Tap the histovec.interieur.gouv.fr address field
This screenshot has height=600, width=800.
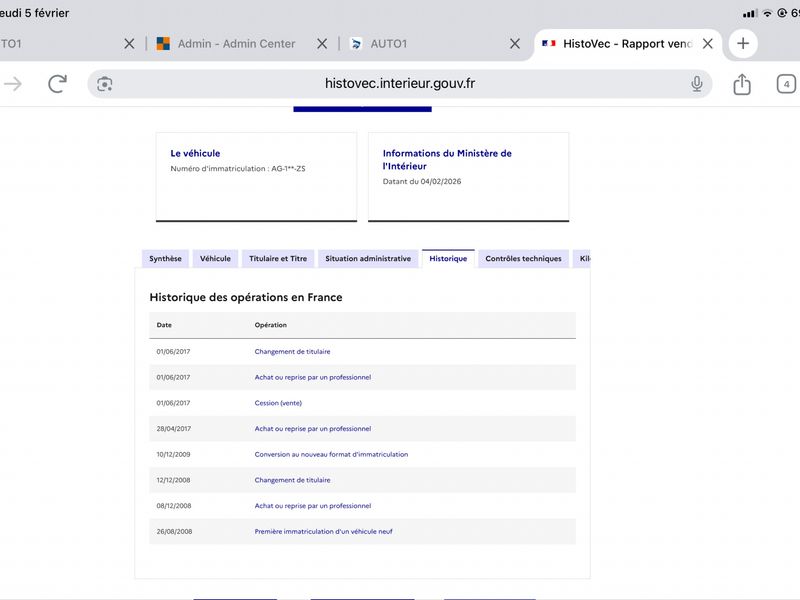pyautogui.click(x=400, y=84)
